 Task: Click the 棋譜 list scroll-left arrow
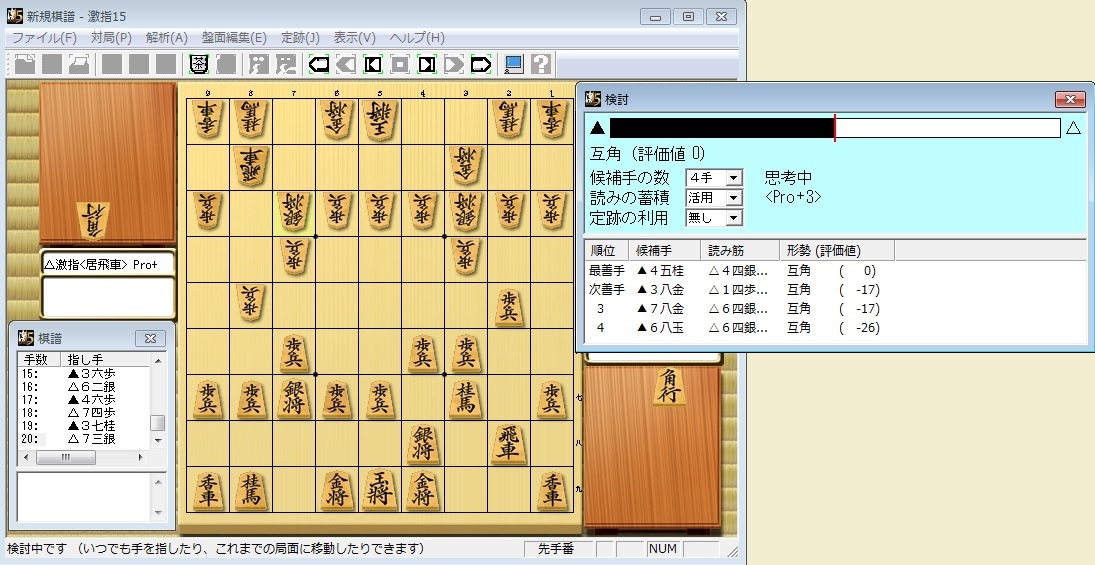[26, 457]
